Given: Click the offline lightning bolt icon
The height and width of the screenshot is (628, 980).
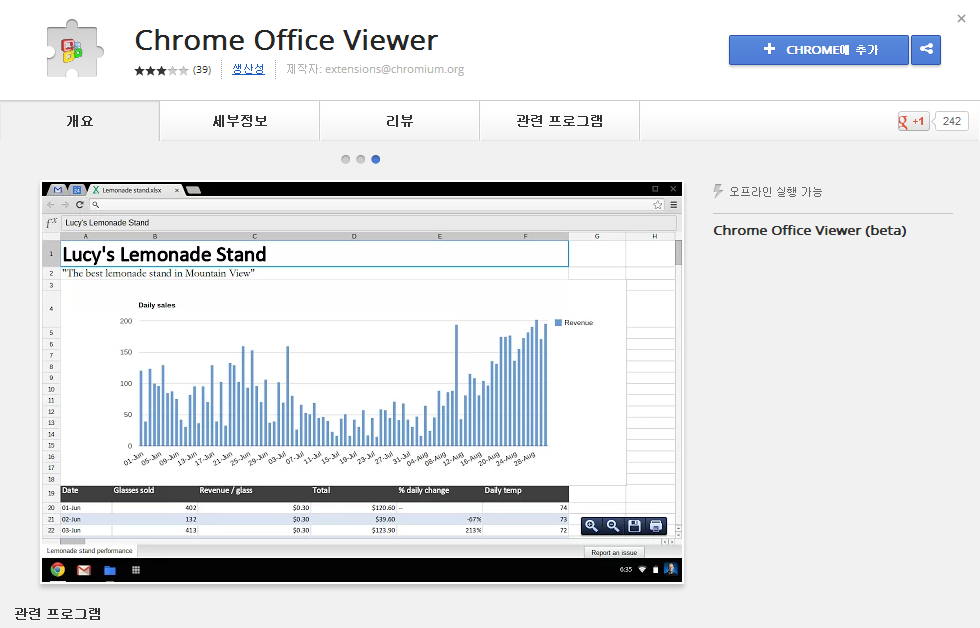Looking at the screenshot, I should 718,191.
